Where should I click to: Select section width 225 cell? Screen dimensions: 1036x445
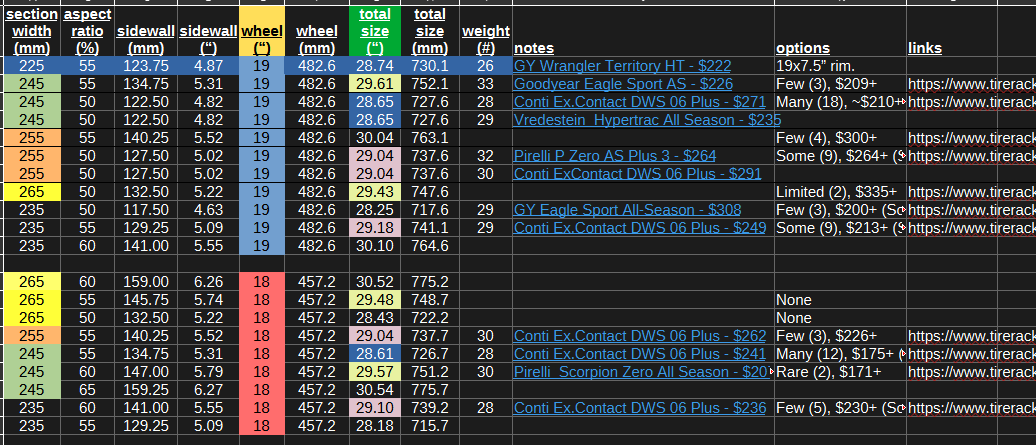click(32, 66)
